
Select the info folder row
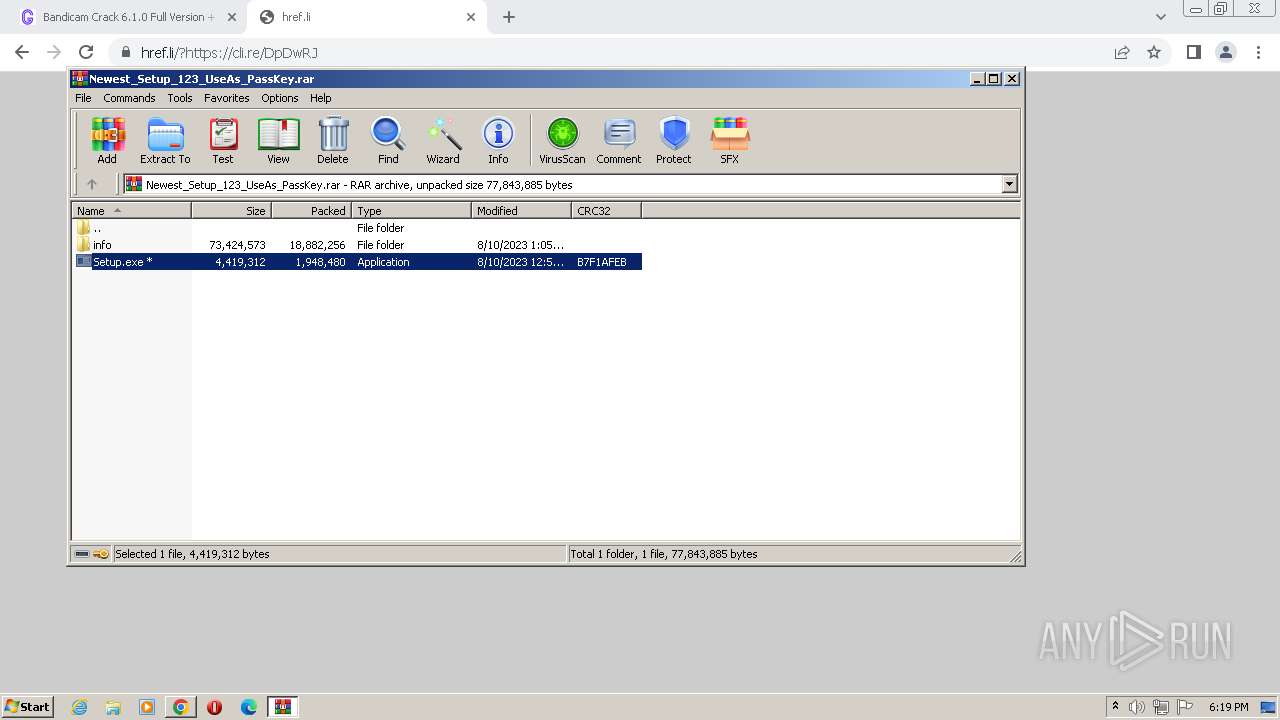pyautogui.click(x=357, y=245)
